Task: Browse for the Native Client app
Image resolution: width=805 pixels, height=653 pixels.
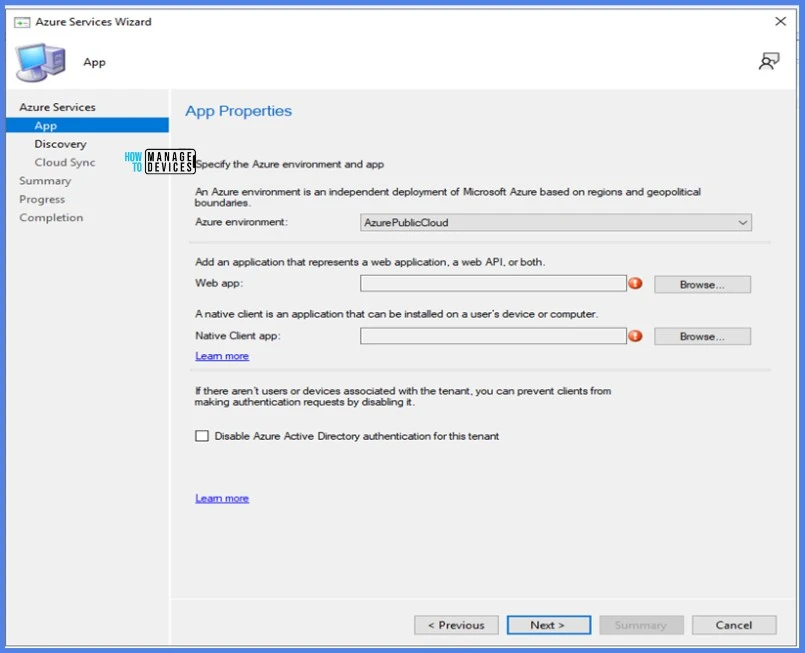Action: [x=702, y=336]
